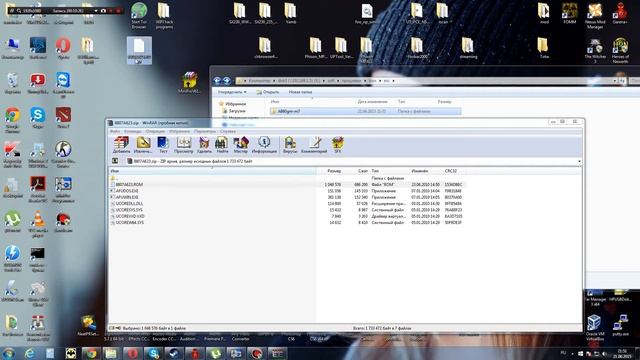
Task: Open the Операции menu in WinRAR
Action: (155, 131)
